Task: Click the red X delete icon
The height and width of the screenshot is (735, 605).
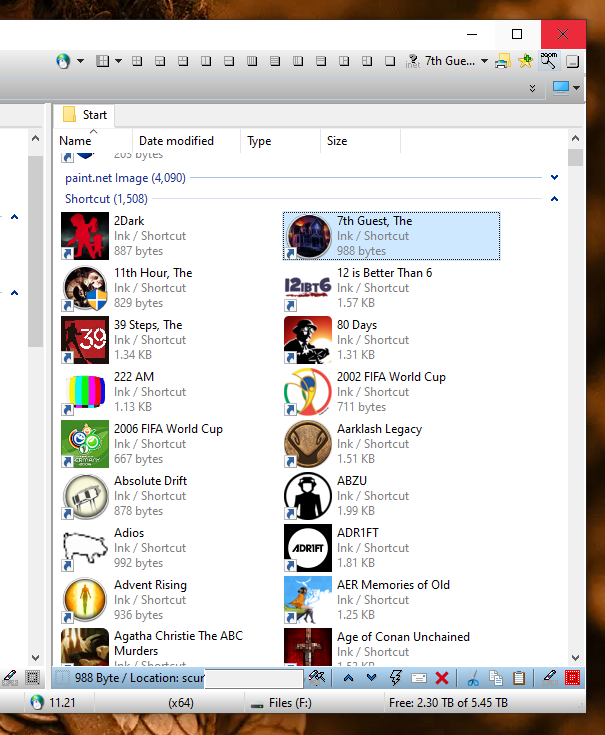Action: click(442, 678)
